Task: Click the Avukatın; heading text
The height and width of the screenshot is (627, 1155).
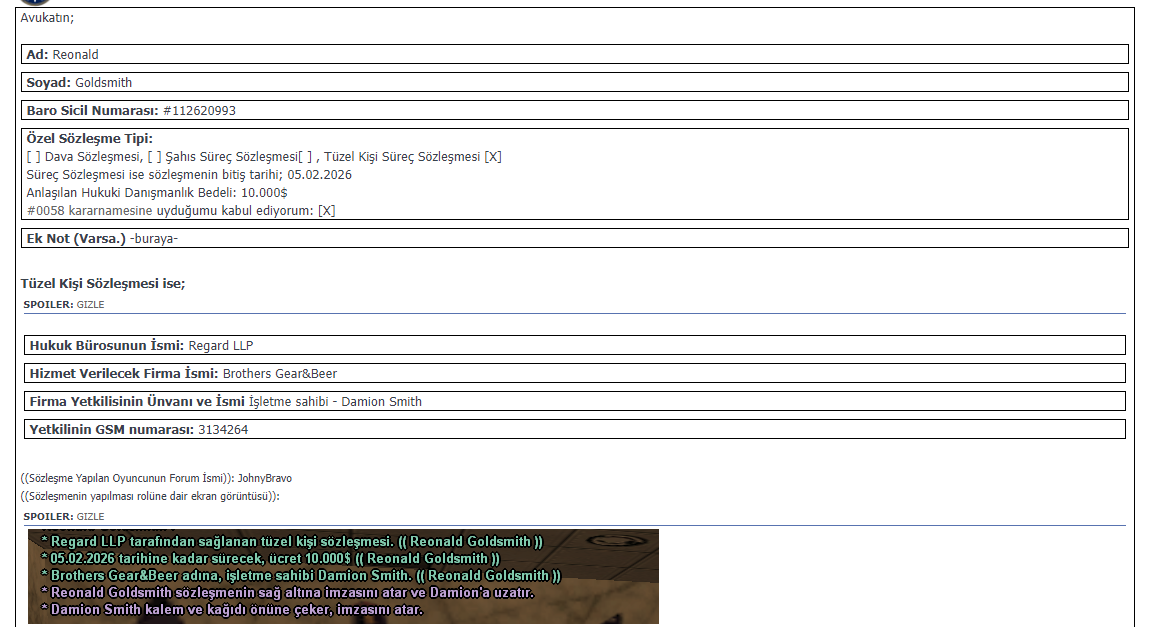Action: [x=47, y=18]
